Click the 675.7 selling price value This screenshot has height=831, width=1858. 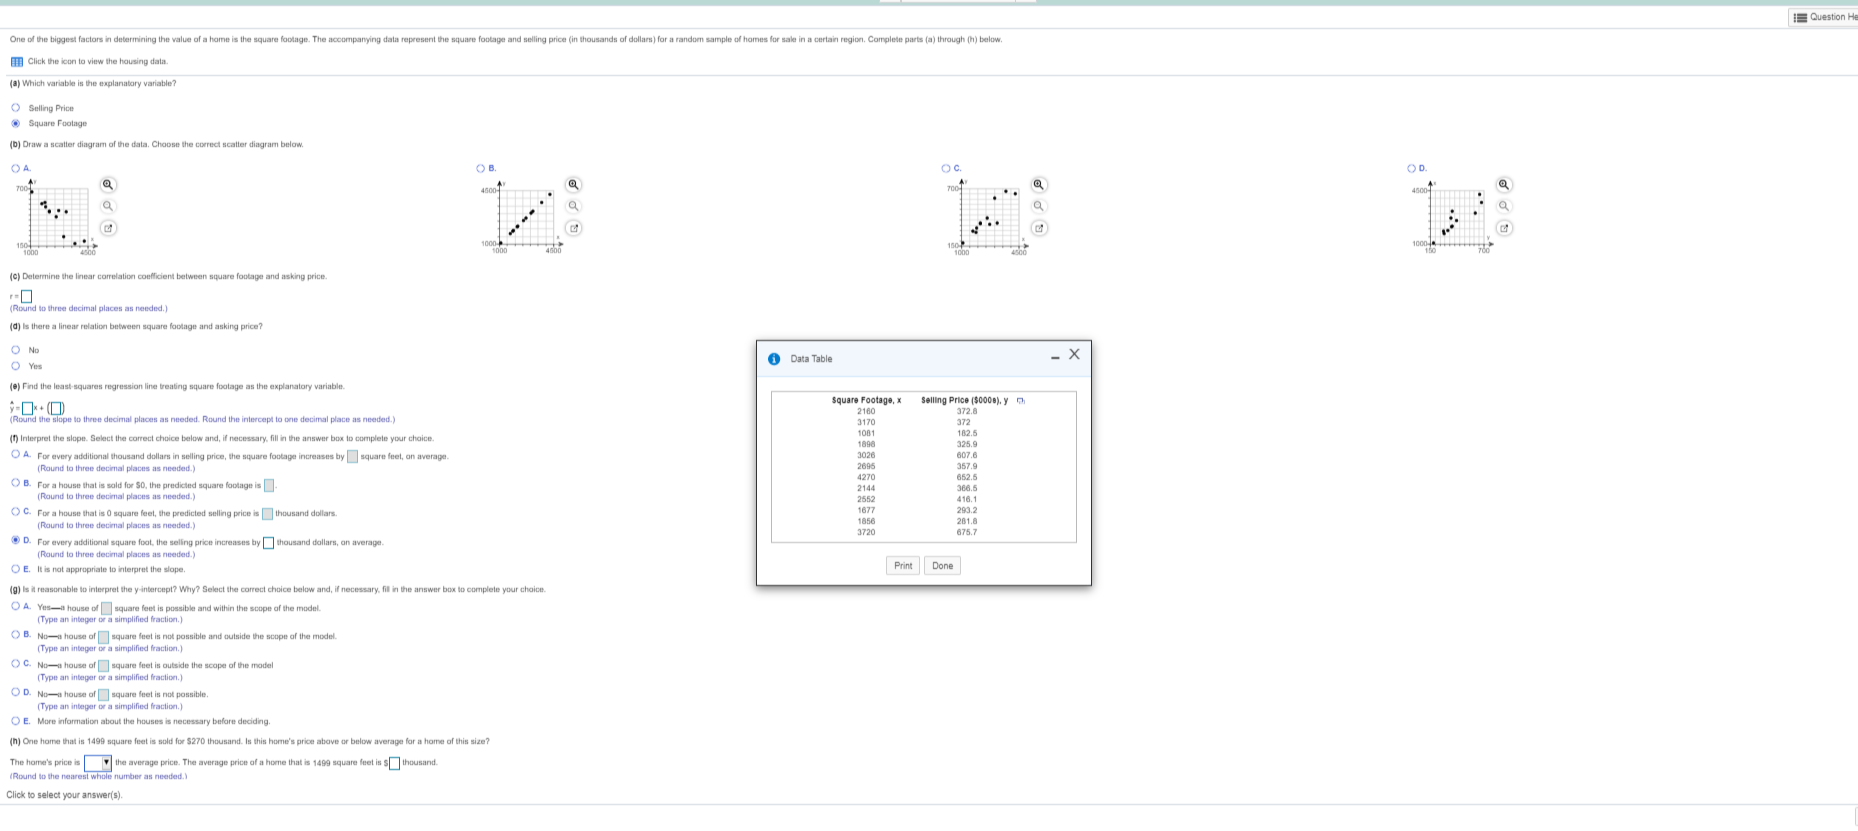[967, 533]
